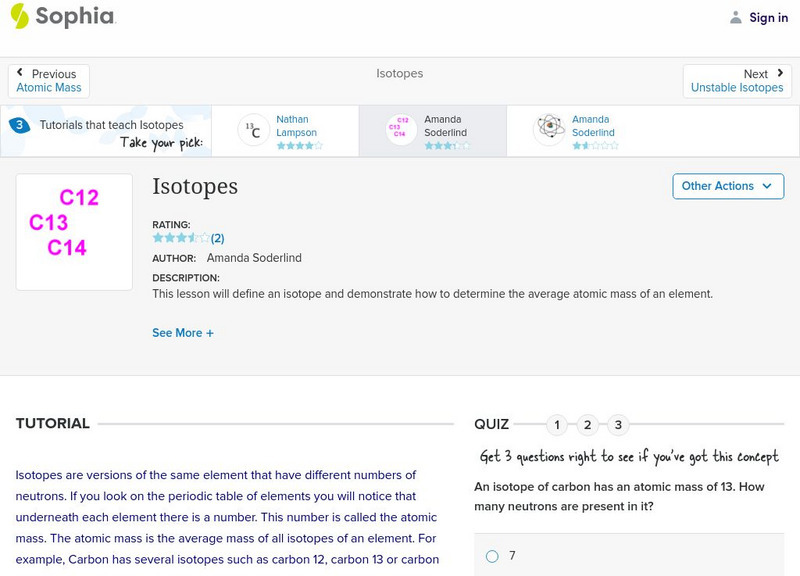This screenshot has height=576, width=800.
Task: Click the Previous left chevron arrow
Action: 22,74
